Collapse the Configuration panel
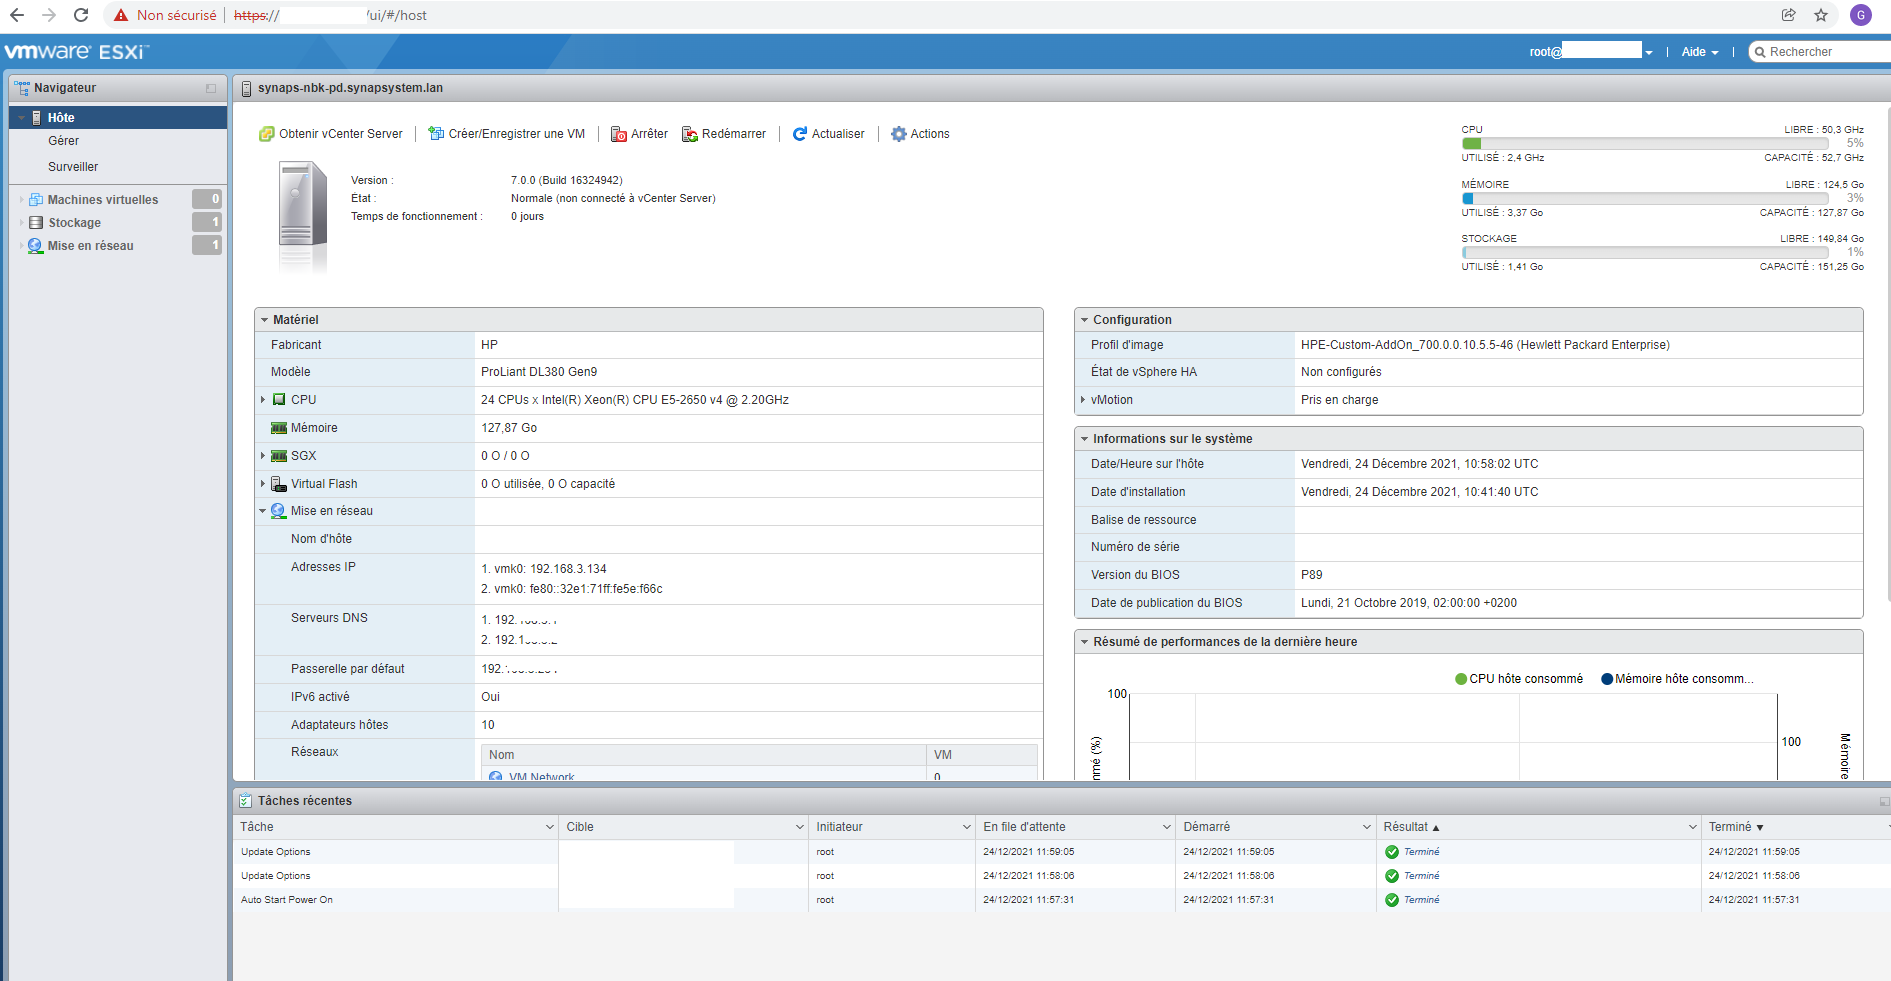The width and height of the screenshot is (1891, 981). coord(1084,320)
